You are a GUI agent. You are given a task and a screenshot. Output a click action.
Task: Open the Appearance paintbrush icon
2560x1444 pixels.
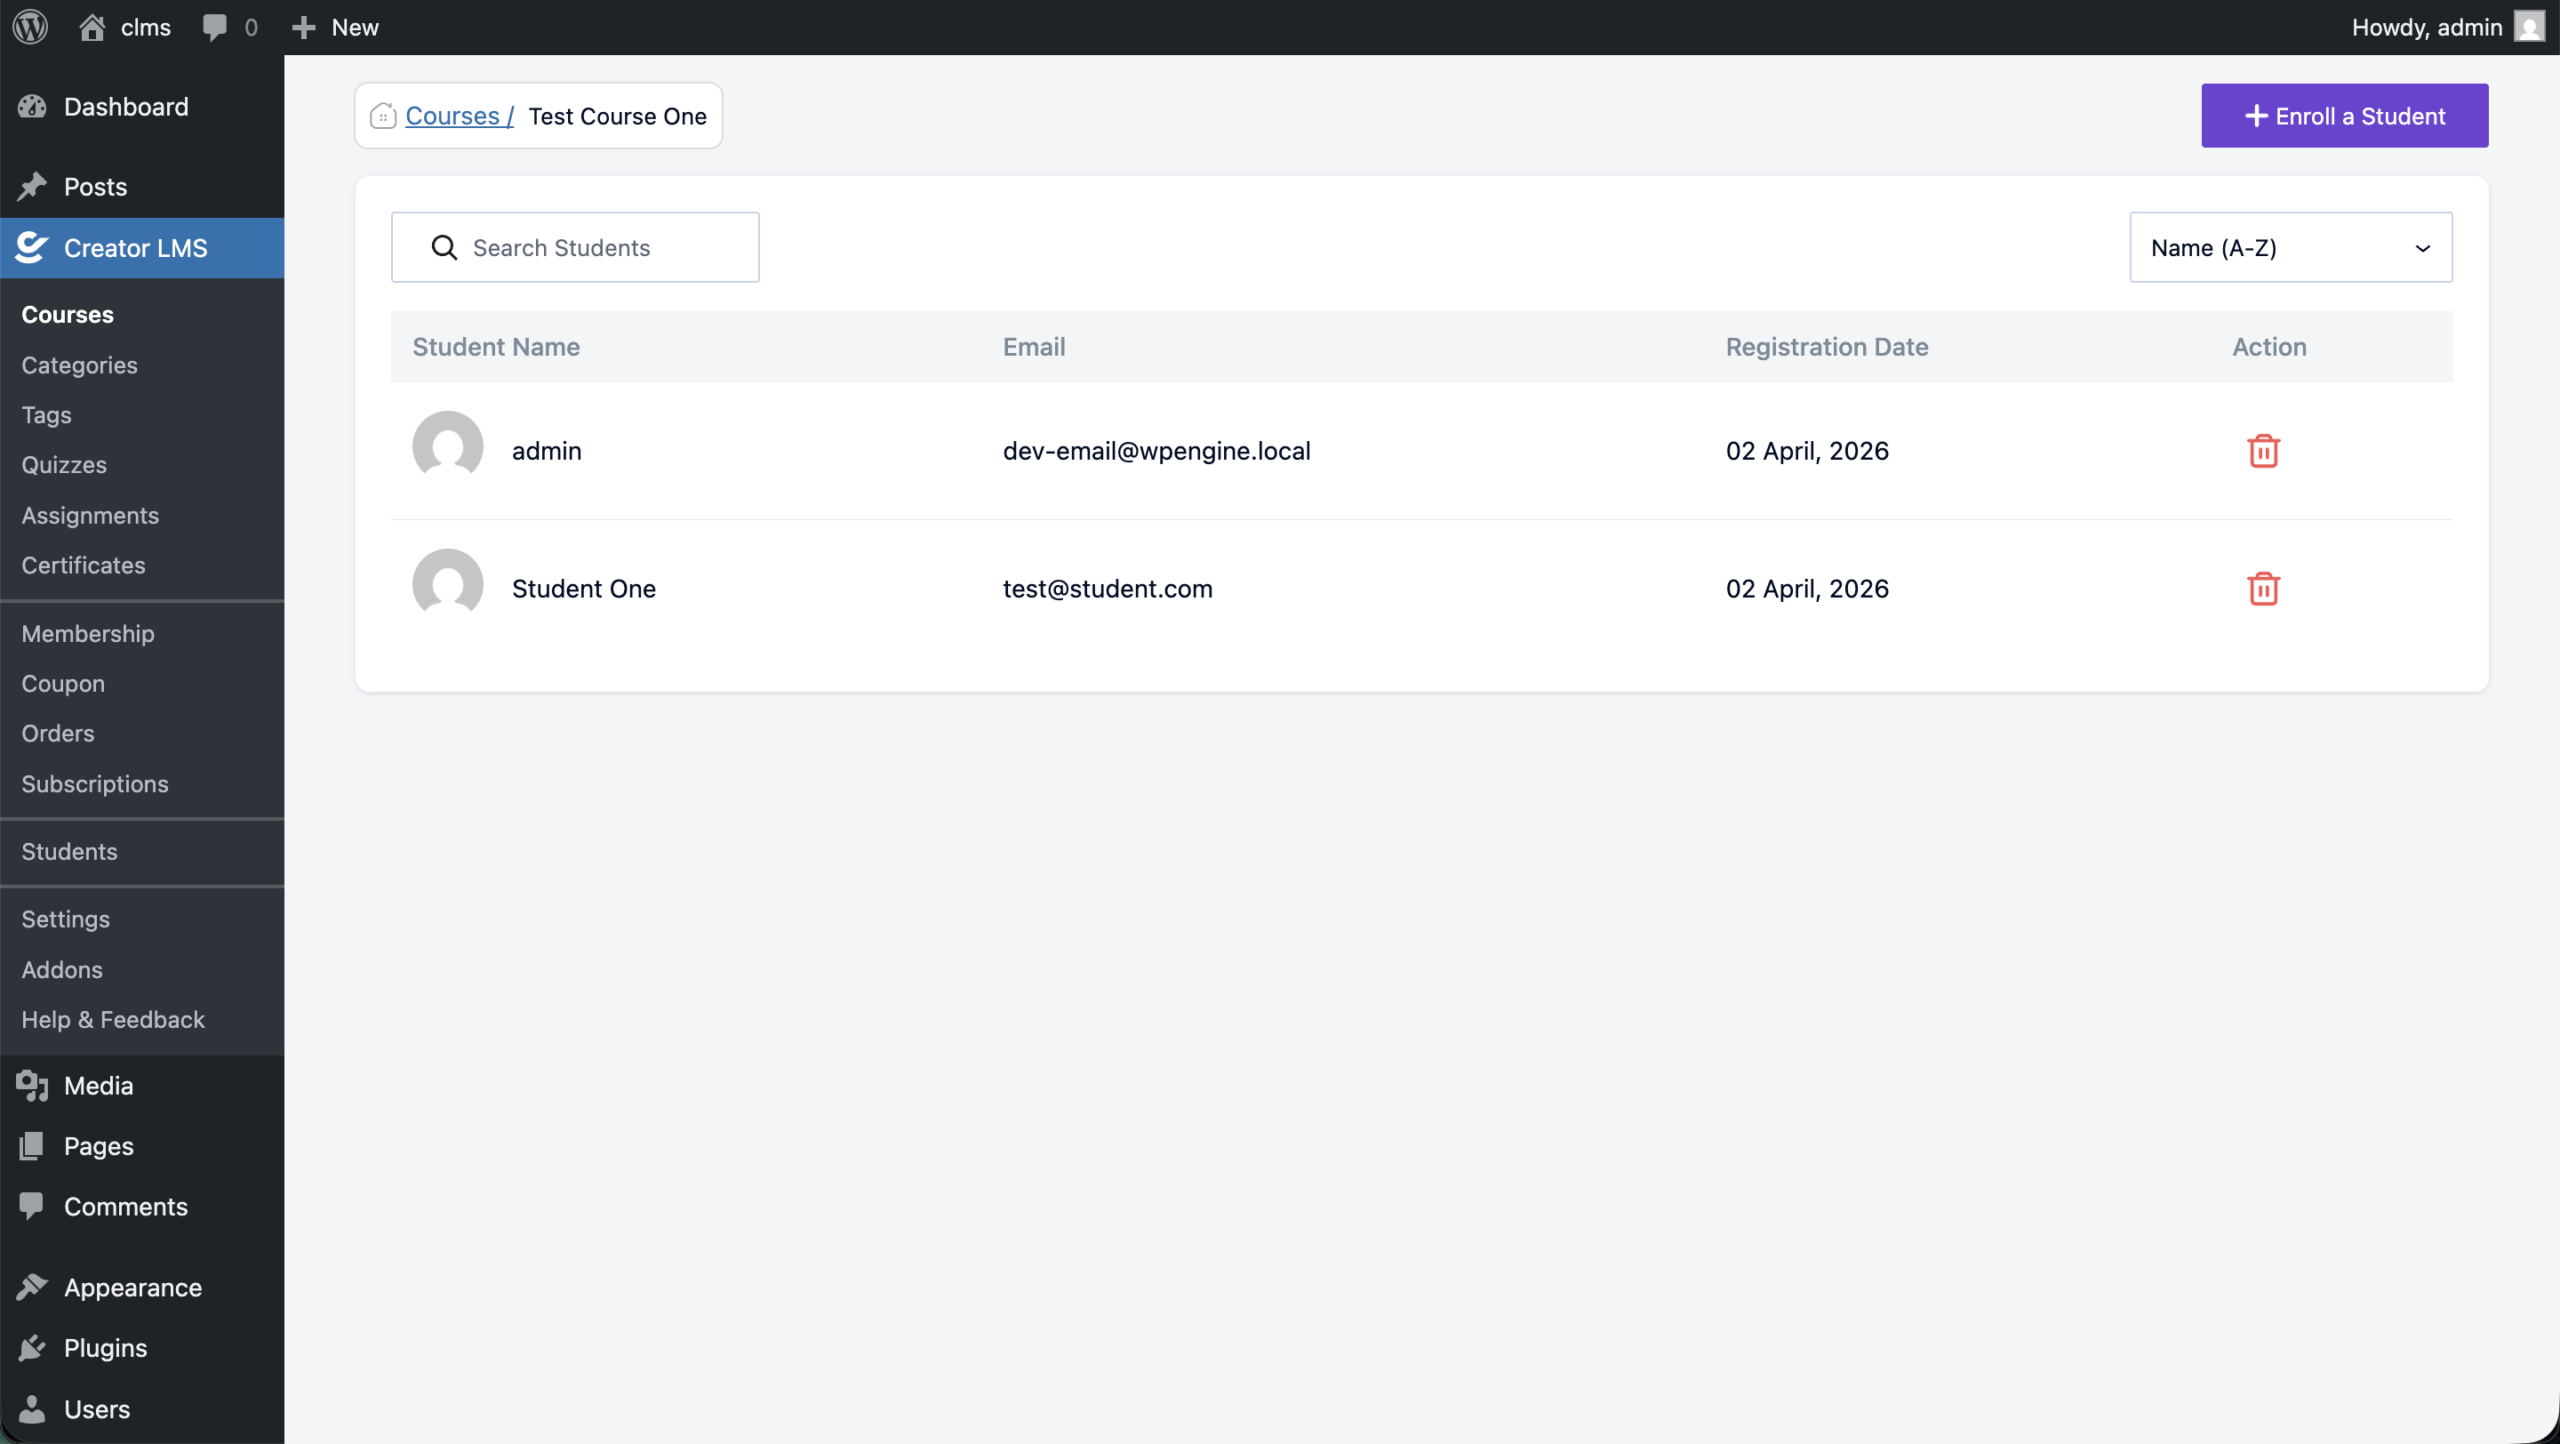tap(31, 1287)
